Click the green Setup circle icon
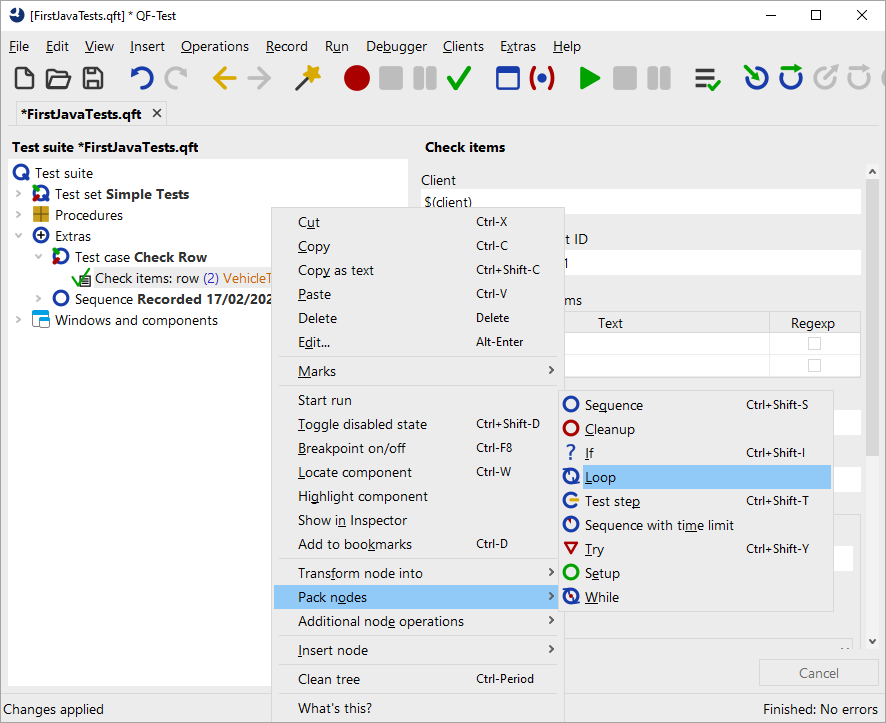Viewport: 886px width, 723px height. click(x=571, y=572)
